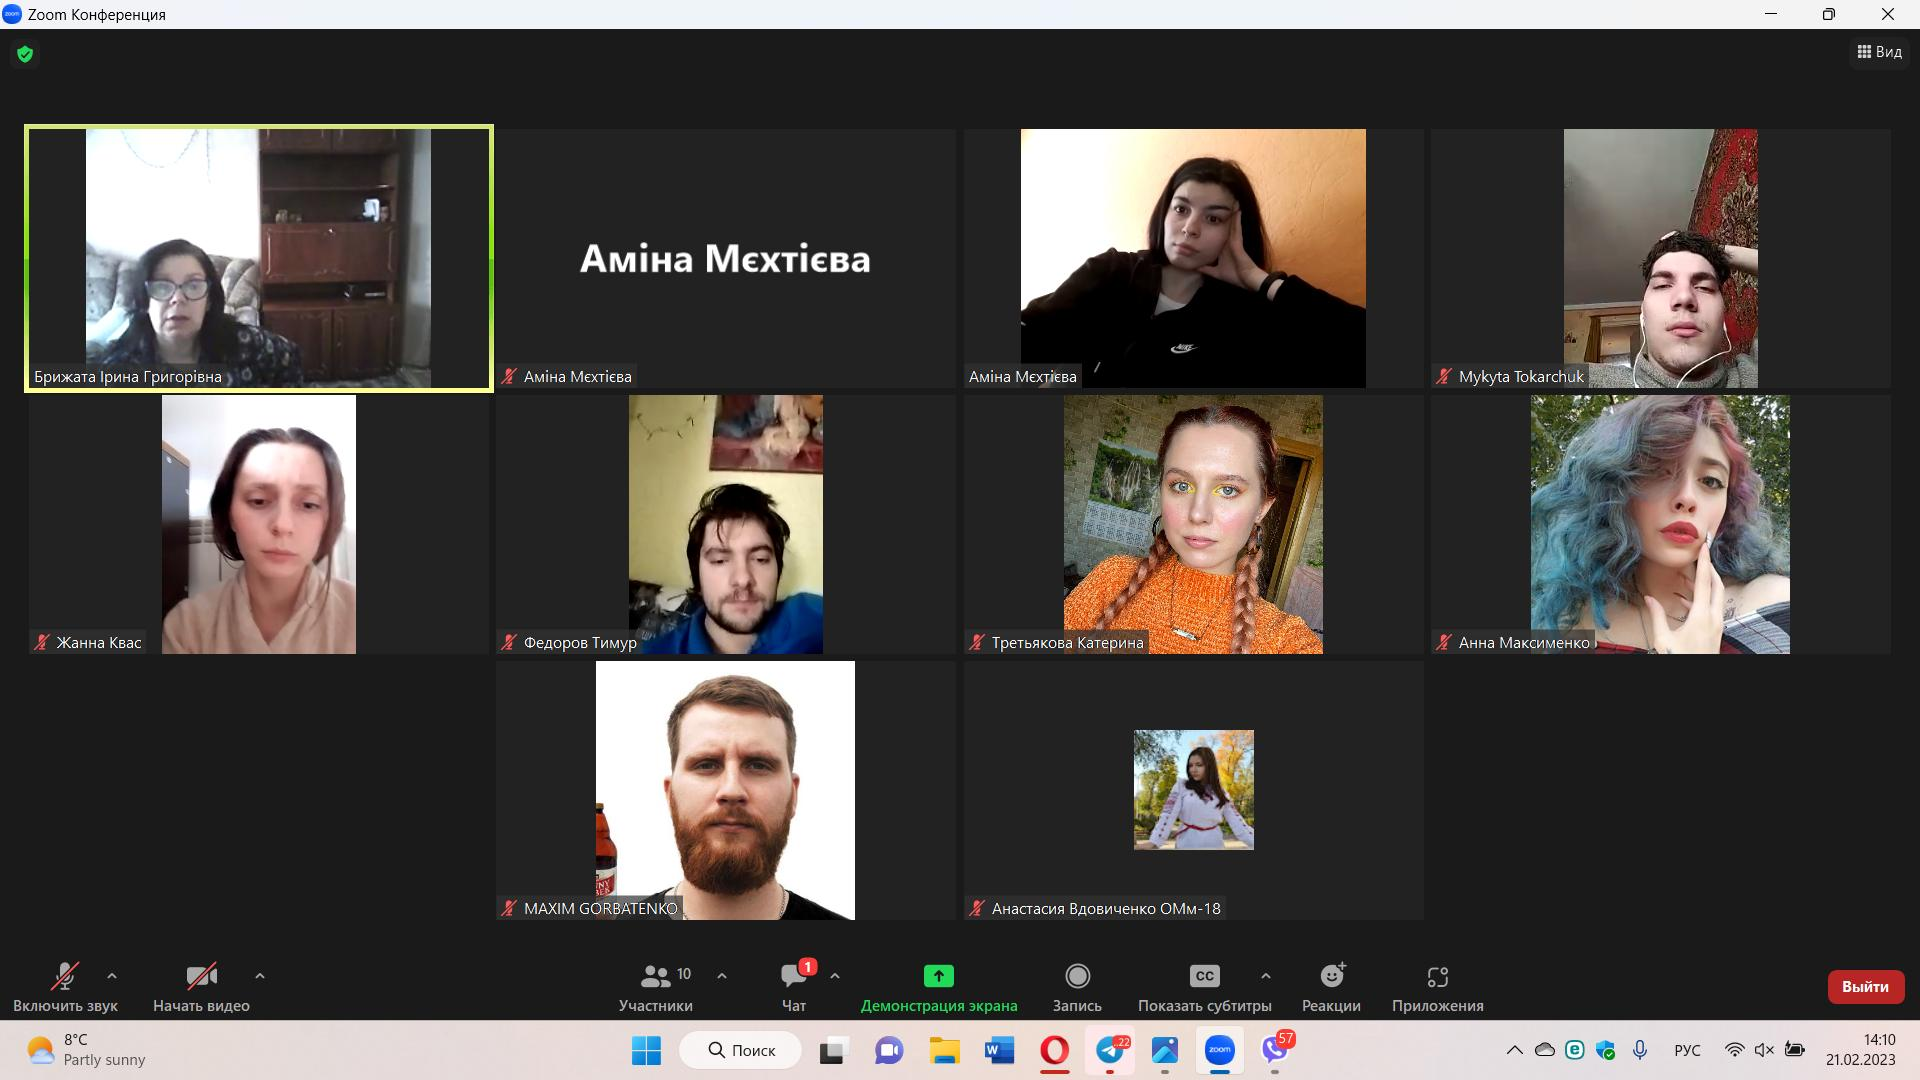Open File Explorer from taskbar
Screen dimensions: 1920x1080
(944, 1050)
